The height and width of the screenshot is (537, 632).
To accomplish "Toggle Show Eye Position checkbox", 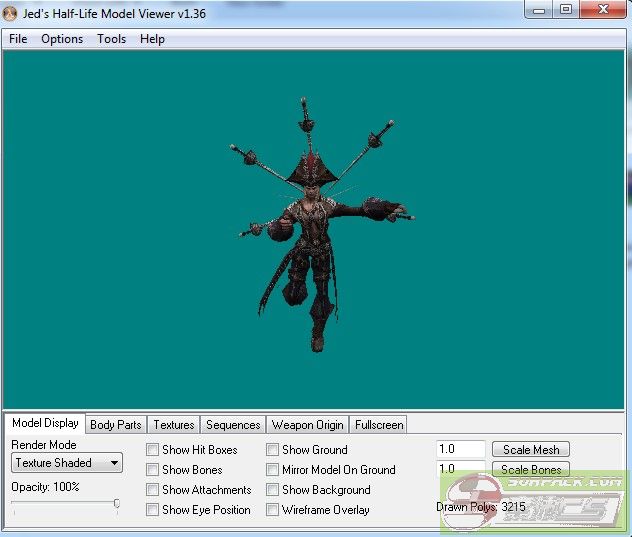I will (x=152, y=510).
